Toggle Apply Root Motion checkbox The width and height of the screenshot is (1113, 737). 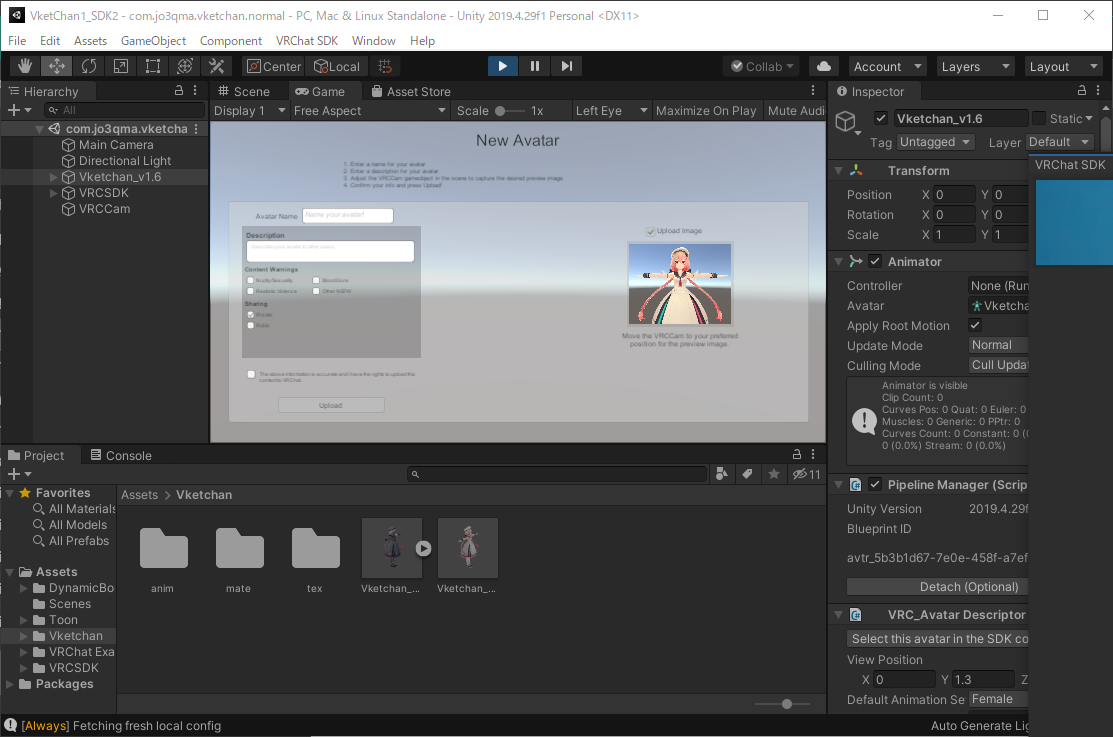point(975,326)
